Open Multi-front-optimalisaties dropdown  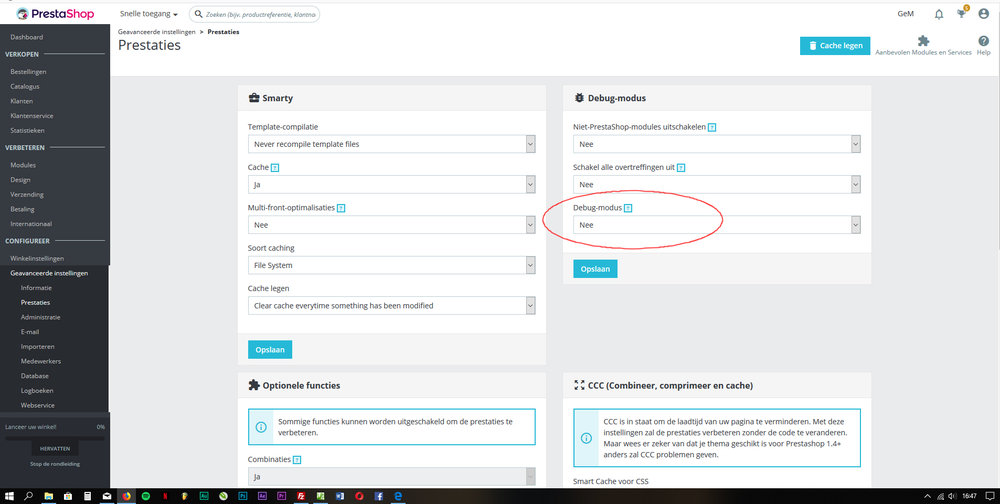pyautogui.click(x=392, y=225)
